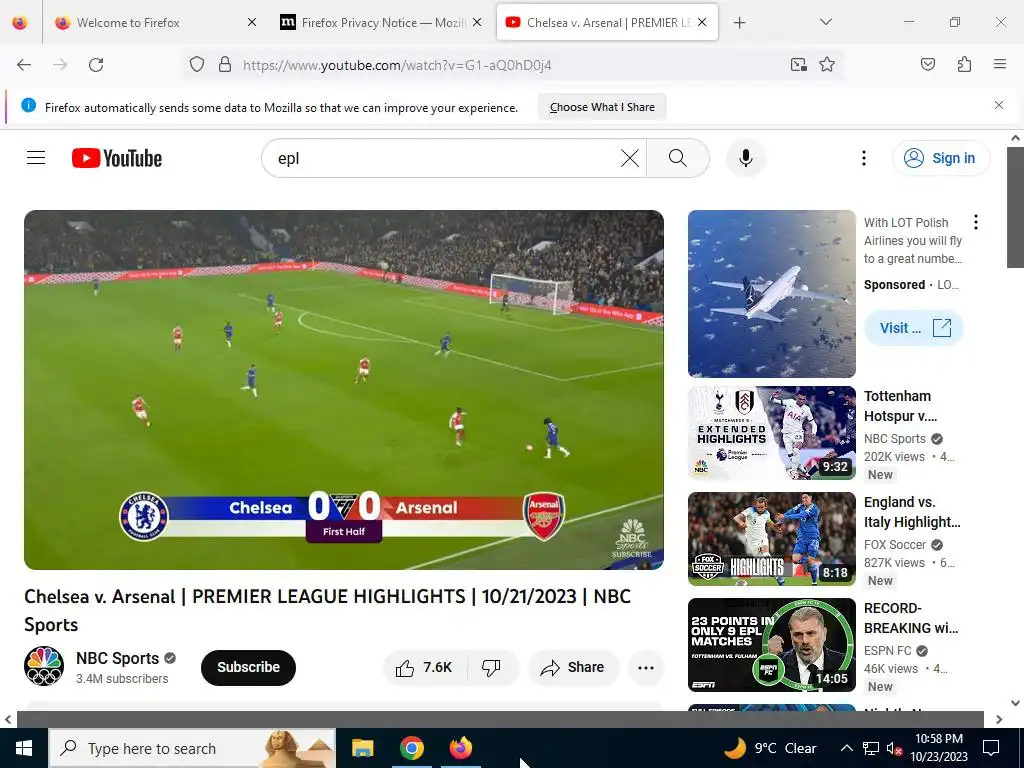Close the Chelsea v. Arsenal tab
This screenshot has width=1024, height=768.
coord(702,23)
